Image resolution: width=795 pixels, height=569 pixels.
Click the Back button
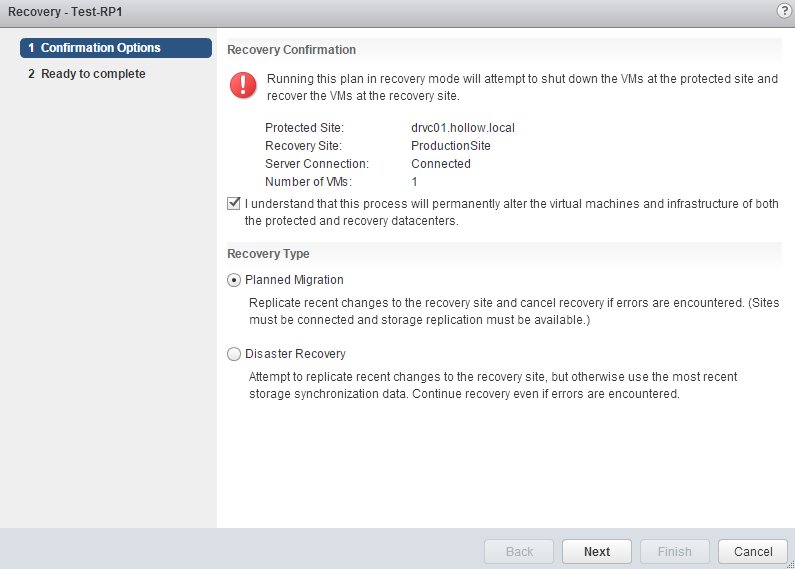(519, 551)
